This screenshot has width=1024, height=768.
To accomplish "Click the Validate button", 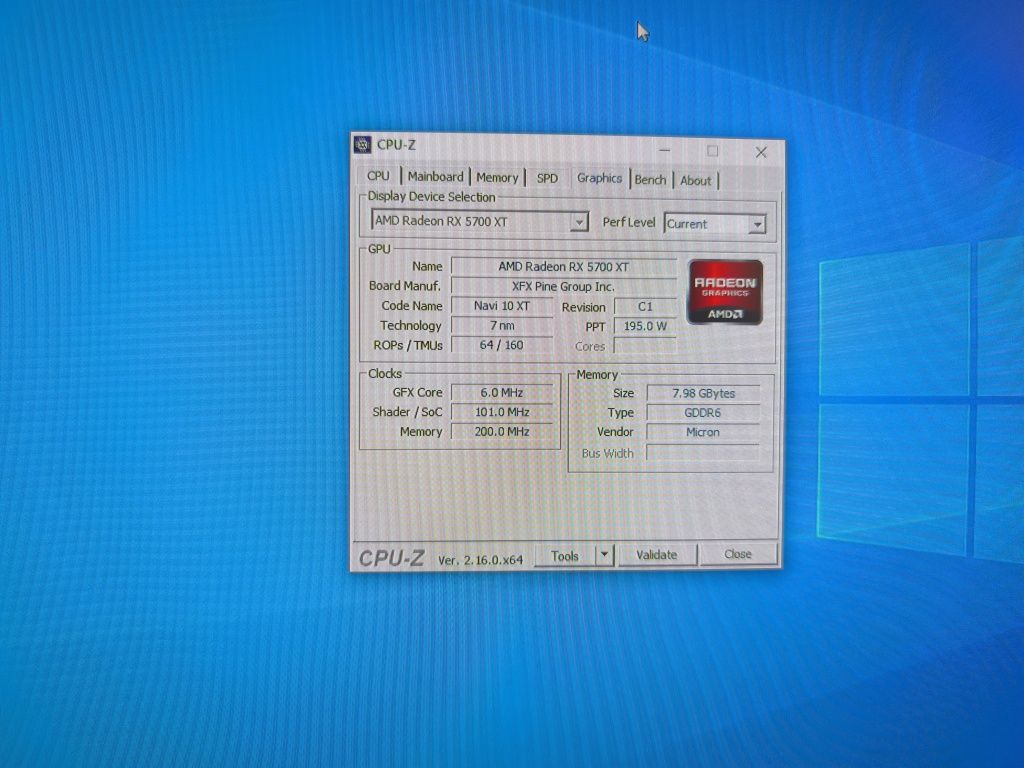I will pyautogui.click(x=657, y=555).
